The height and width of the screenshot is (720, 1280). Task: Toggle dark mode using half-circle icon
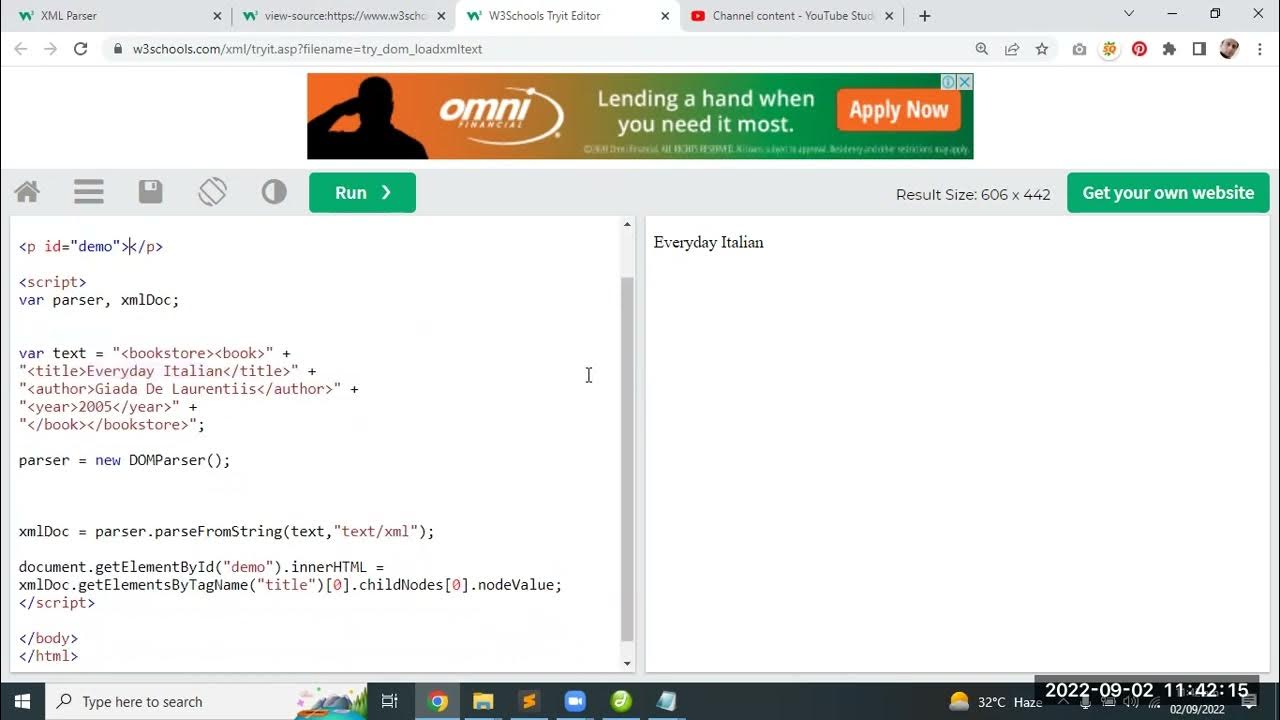[x=274, y=192]
